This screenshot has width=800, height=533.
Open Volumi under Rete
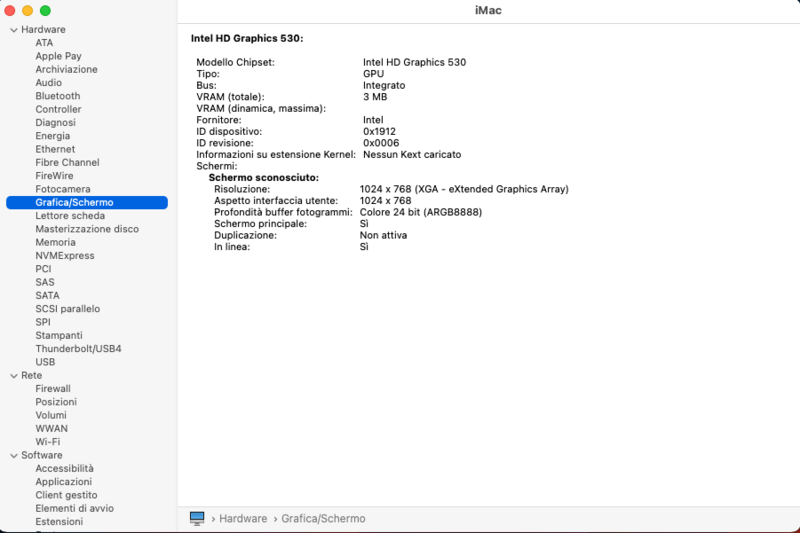51,415
